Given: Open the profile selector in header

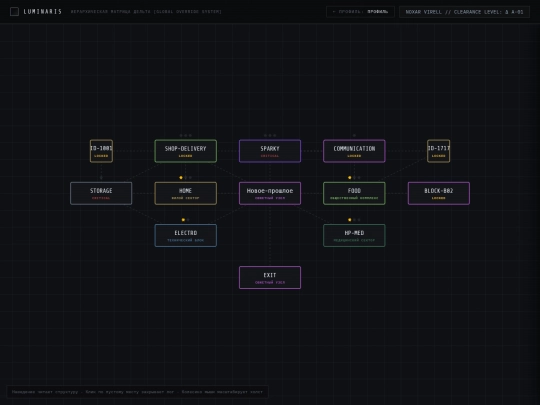Looking at the screenshot, I should click(360, 12).
